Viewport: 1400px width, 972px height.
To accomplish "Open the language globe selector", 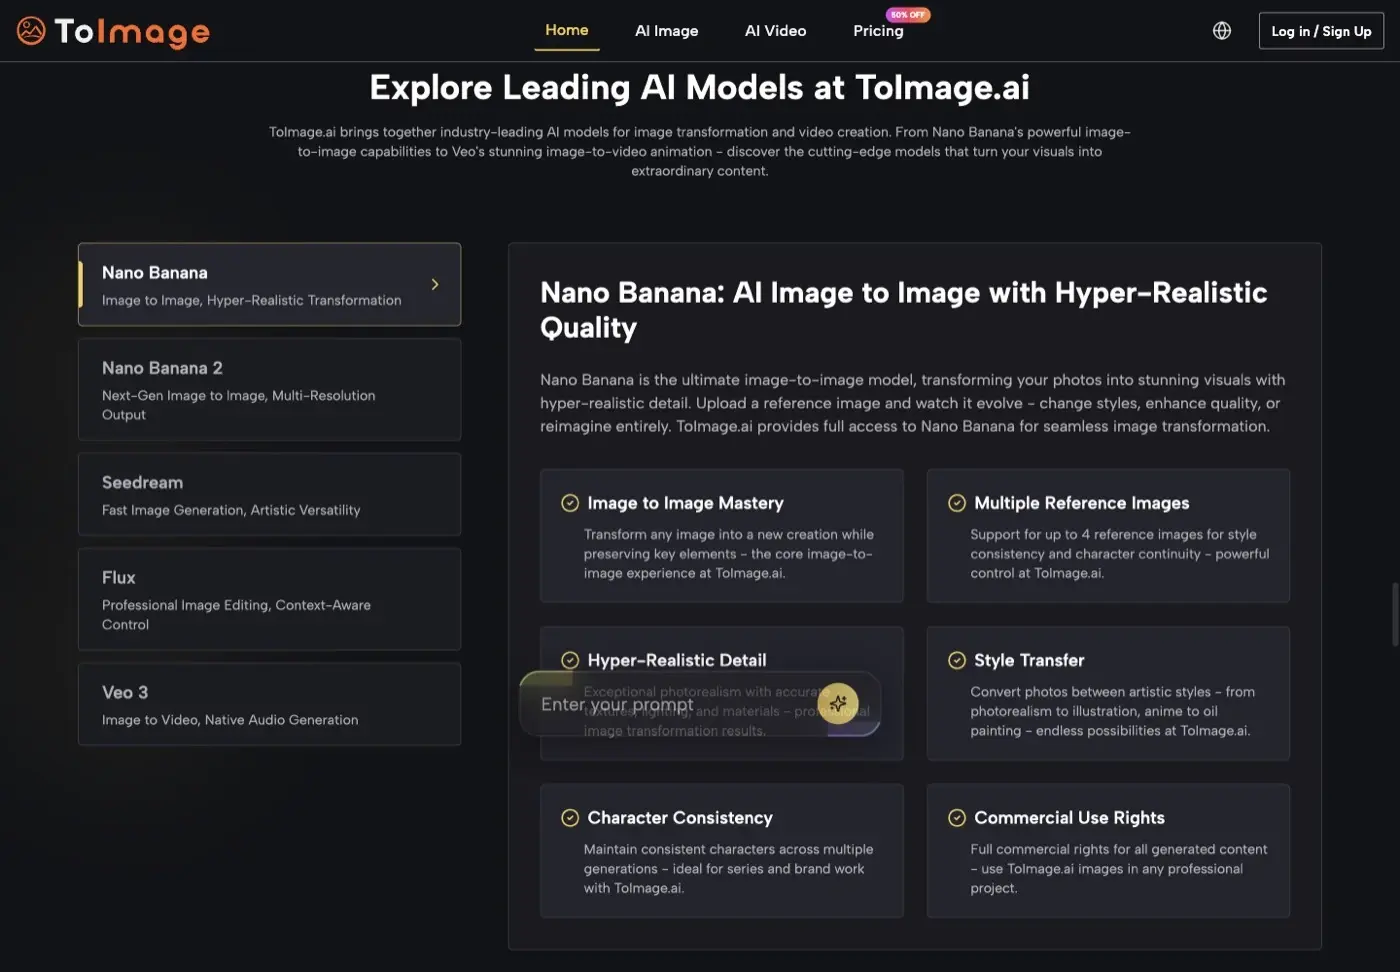I will click(1222, 31).
